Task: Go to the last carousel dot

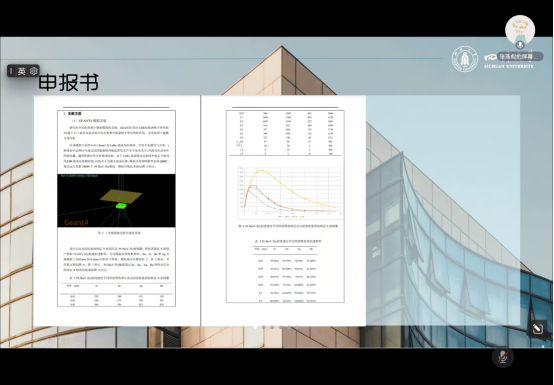Action: click(297, 327)
